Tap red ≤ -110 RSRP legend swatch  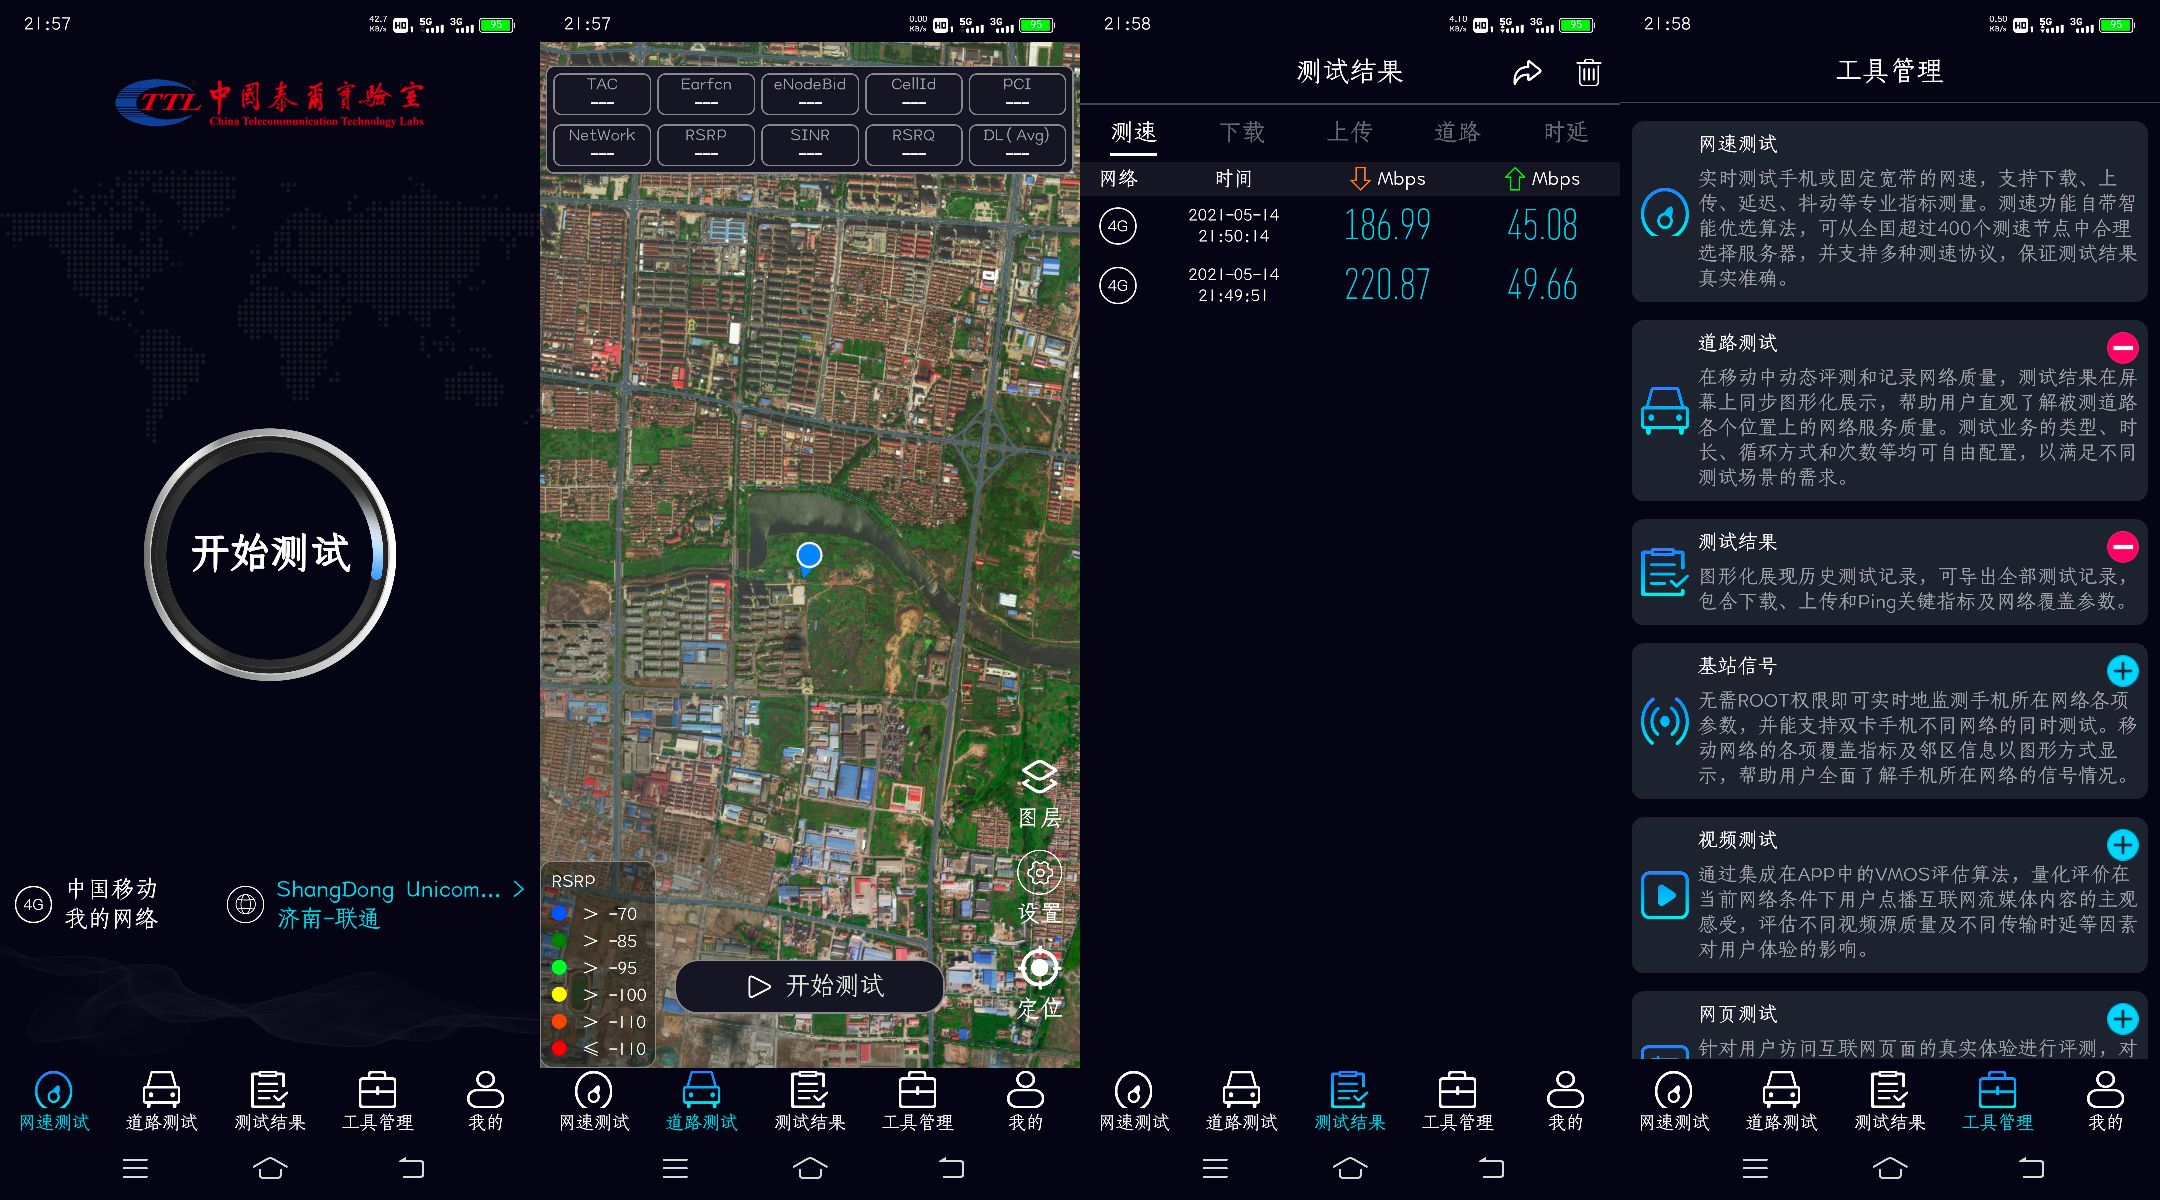[559, 1048]
